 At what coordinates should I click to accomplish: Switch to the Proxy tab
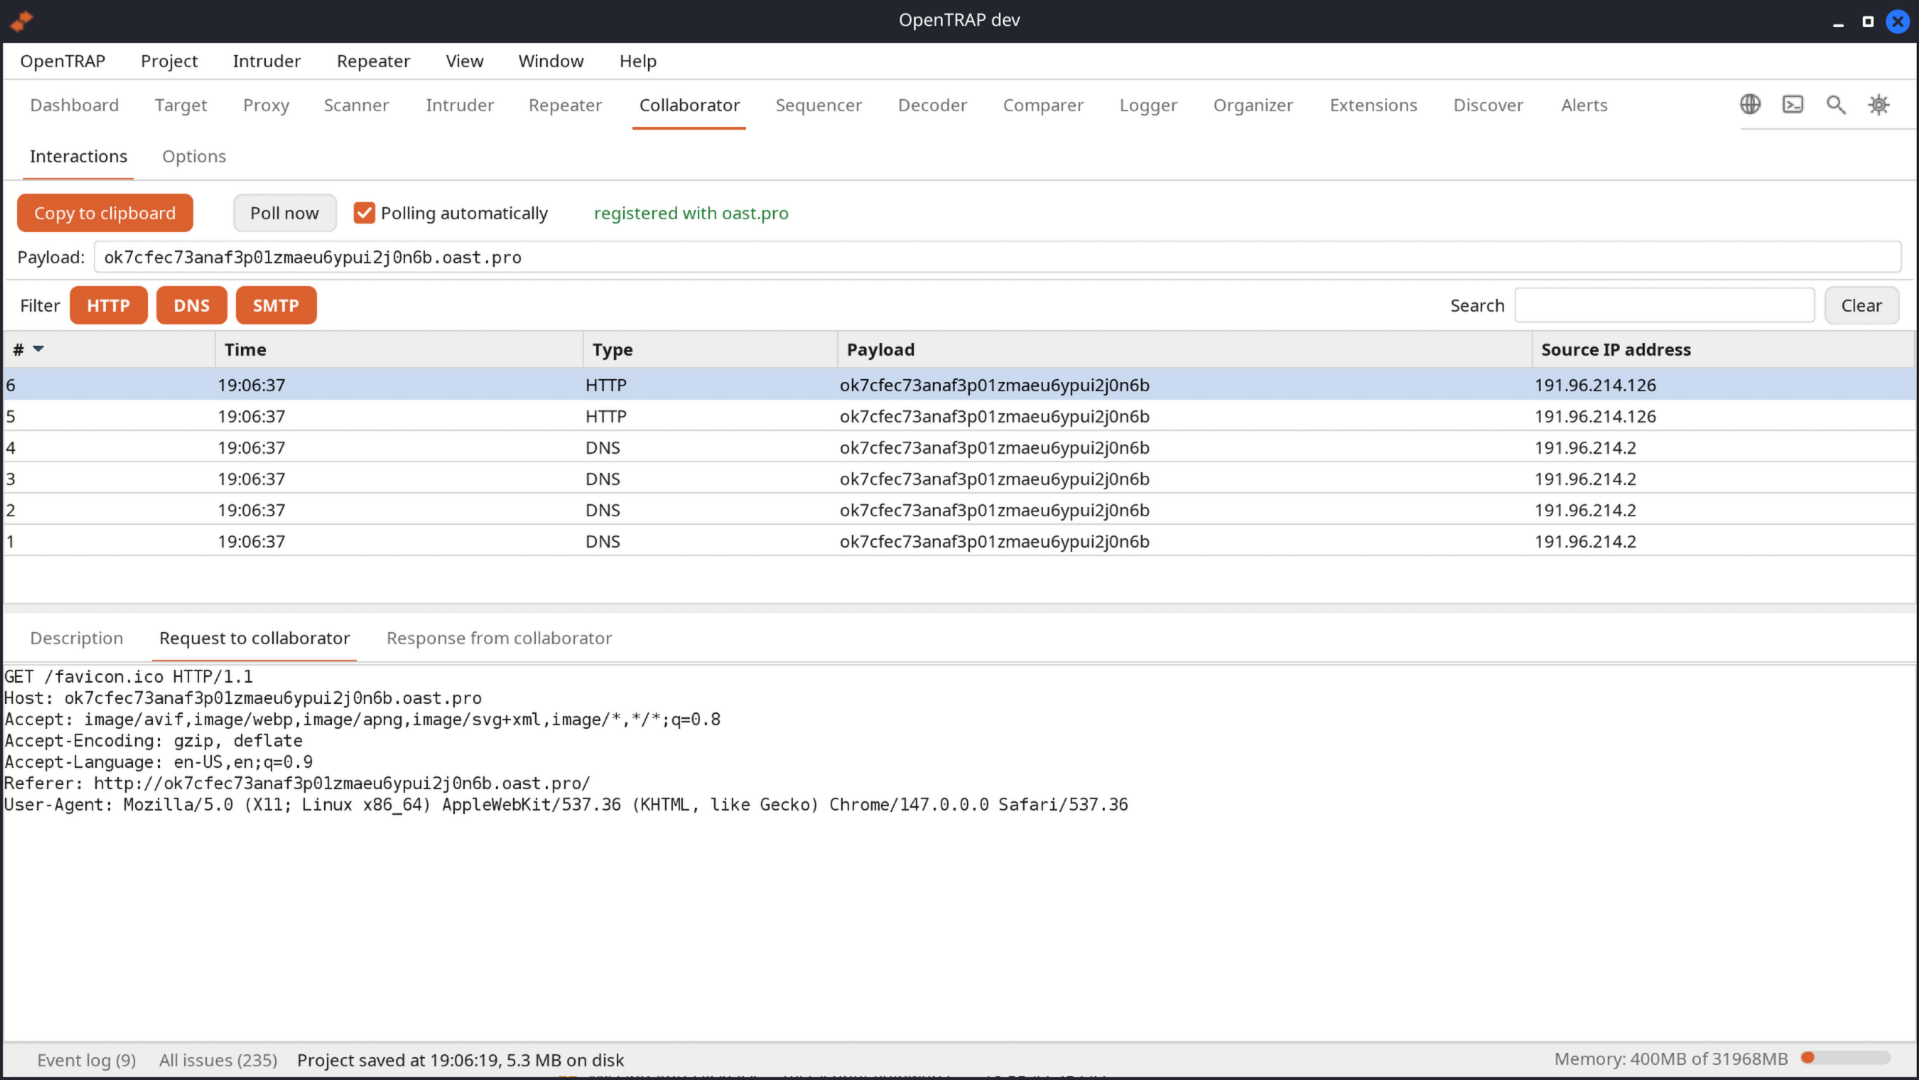point(266,105)
